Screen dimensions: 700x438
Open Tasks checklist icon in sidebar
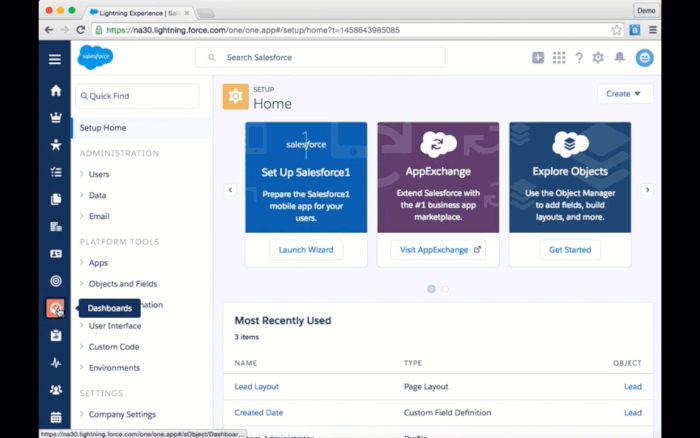point(56,172)
